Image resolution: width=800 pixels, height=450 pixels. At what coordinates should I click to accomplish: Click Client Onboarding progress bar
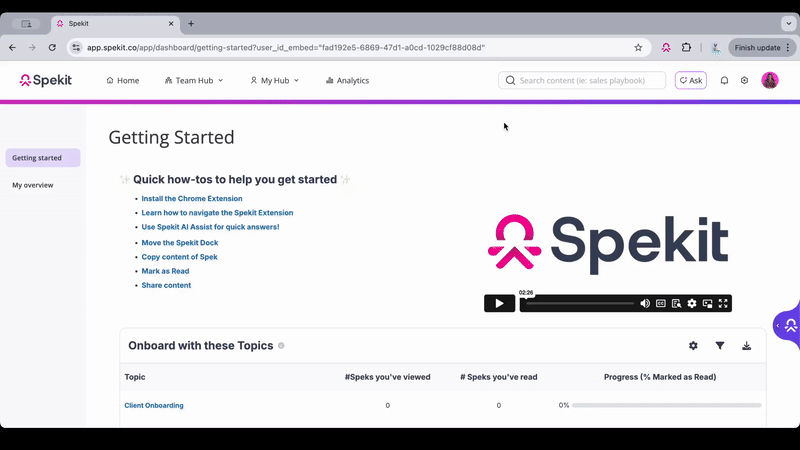(666, 405)
